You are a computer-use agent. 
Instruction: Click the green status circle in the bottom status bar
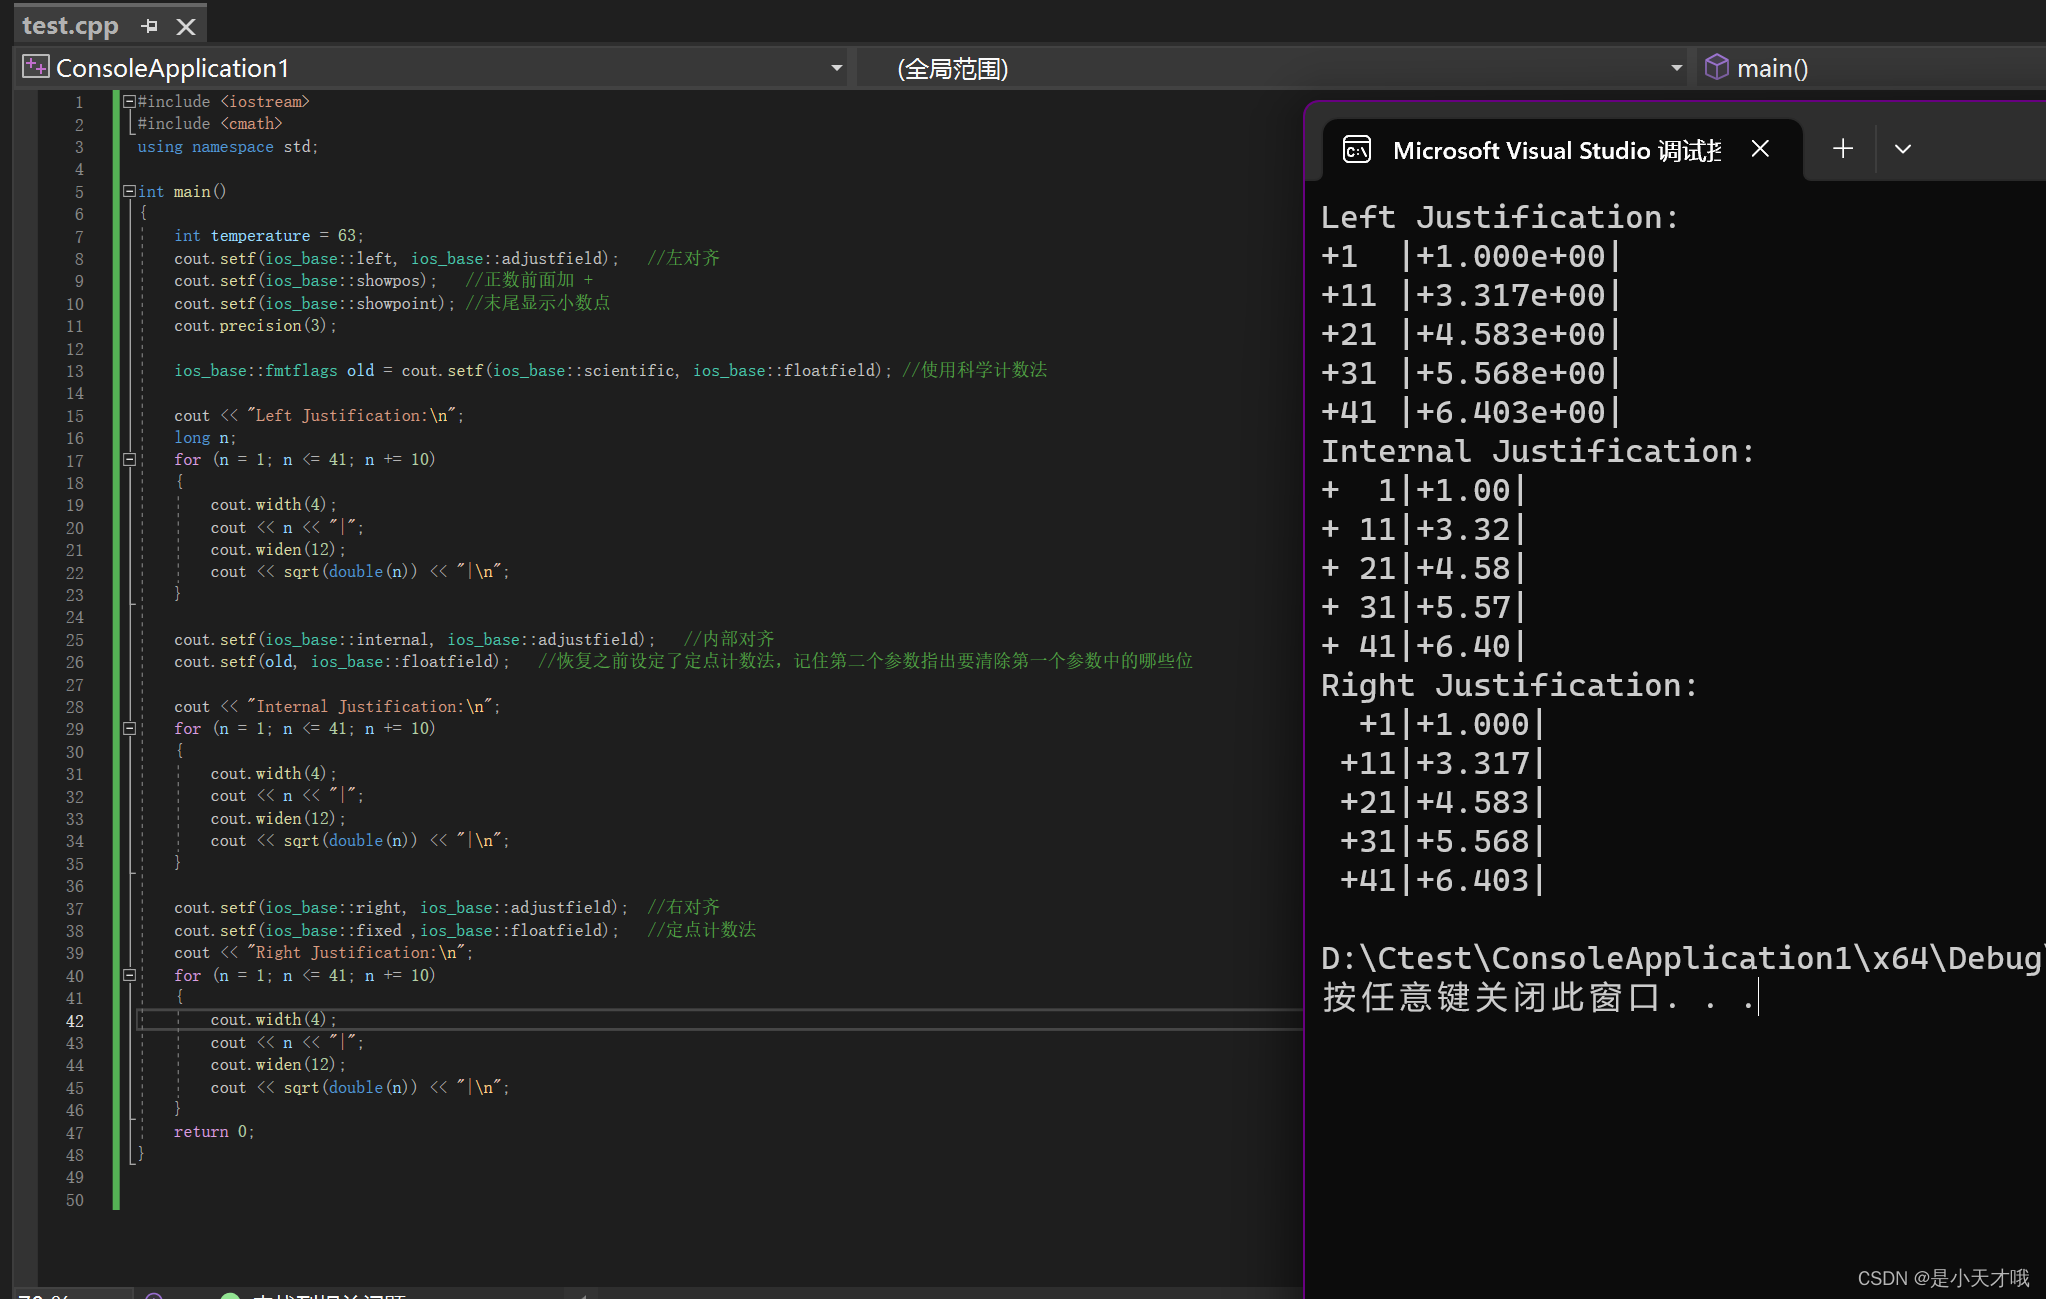pyautogui.click(x=228, y=1296)
